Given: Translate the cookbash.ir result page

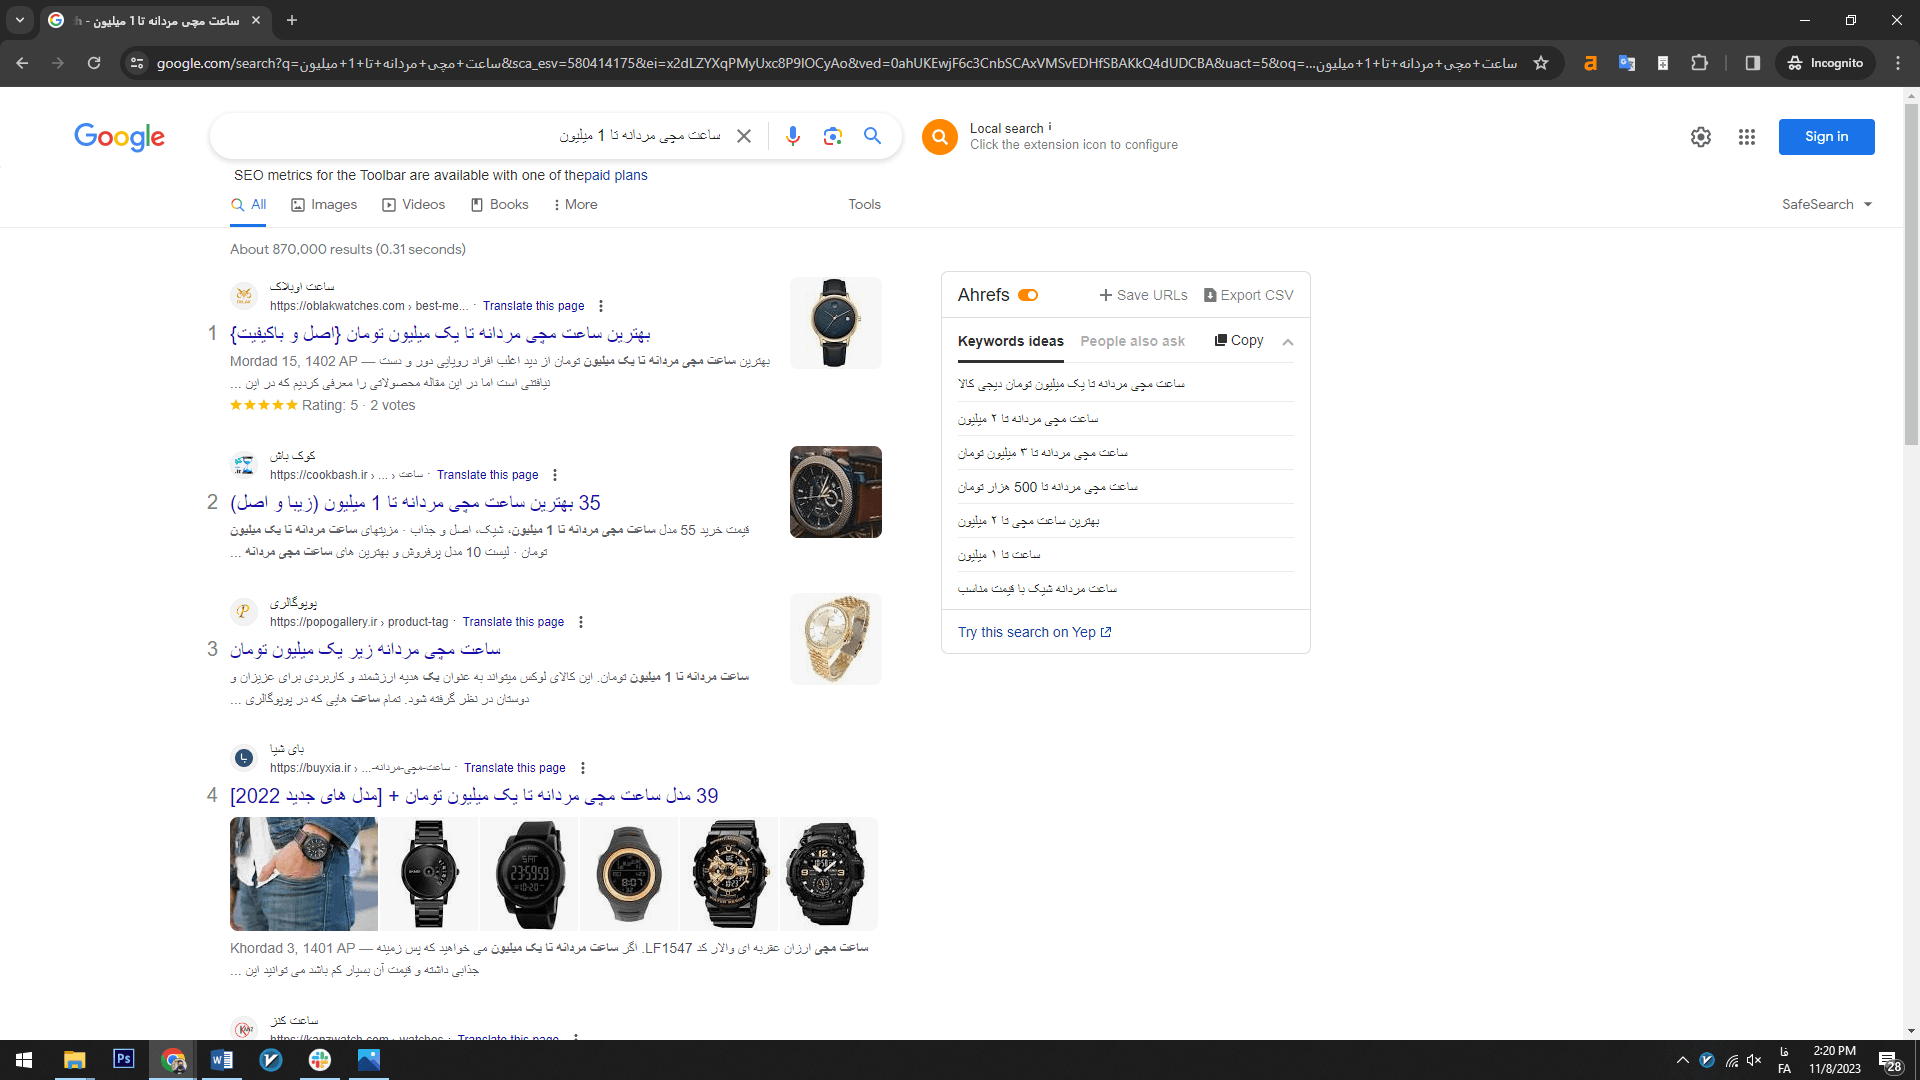Looking at the screenshot, I should point(487,475).
